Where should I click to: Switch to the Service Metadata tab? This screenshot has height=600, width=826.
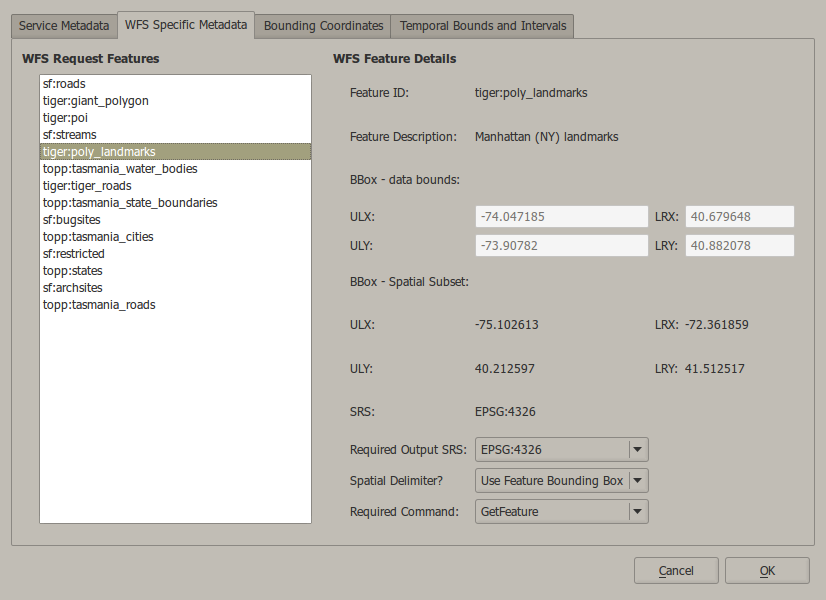pyautogui.click(x=63, y=25)
